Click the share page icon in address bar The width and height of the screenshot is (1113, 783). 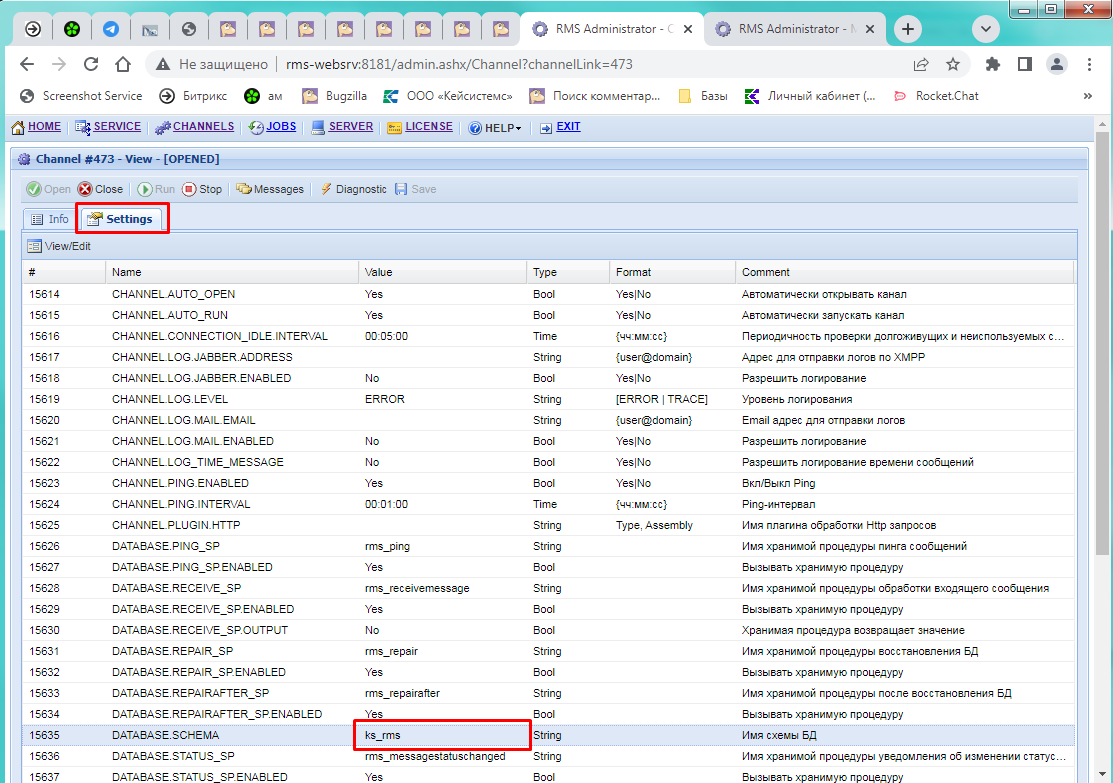921,65
